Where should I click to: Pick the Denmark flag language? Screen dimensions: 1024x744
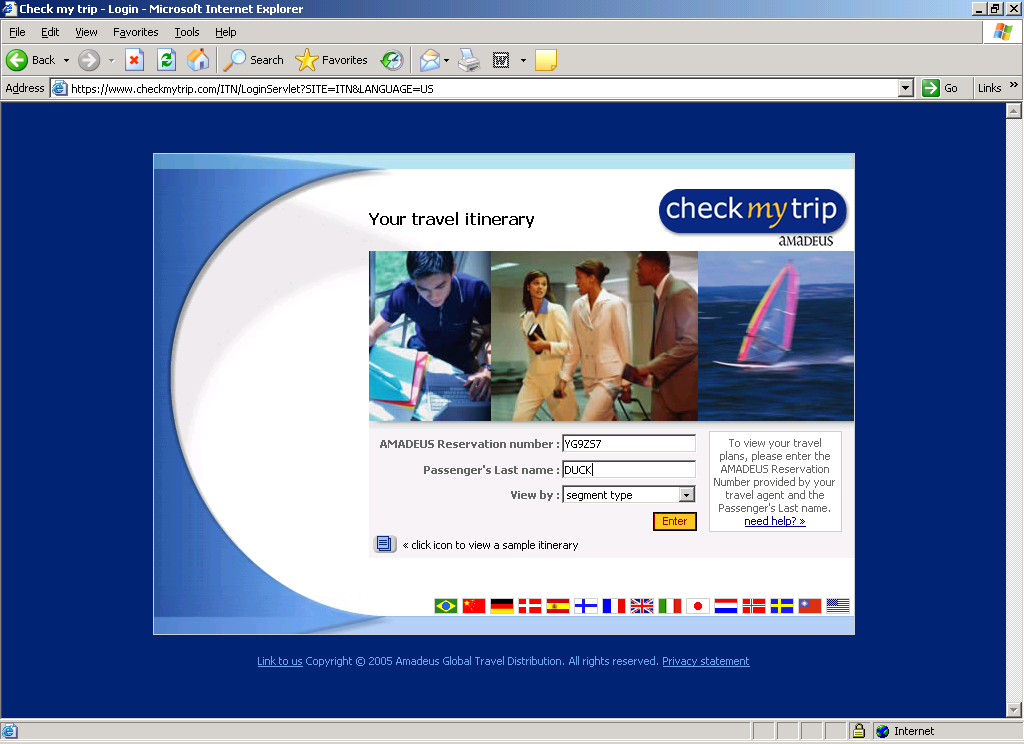530,606
